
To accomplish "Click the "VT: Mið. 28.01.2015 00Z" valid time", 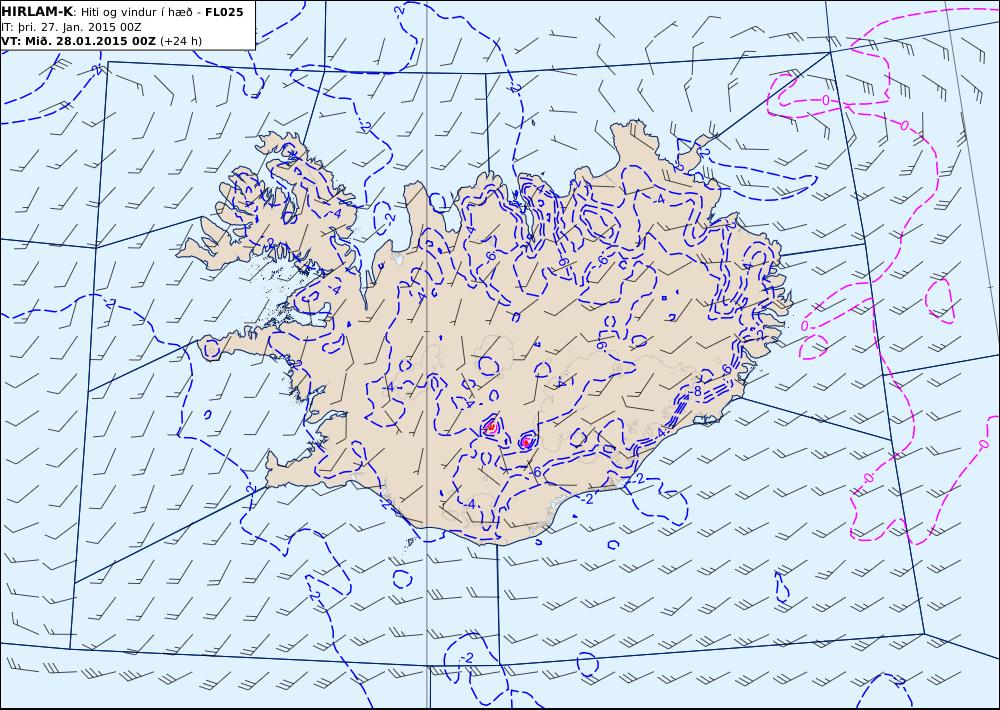I will pyautogui.click(x=78, y=41).
